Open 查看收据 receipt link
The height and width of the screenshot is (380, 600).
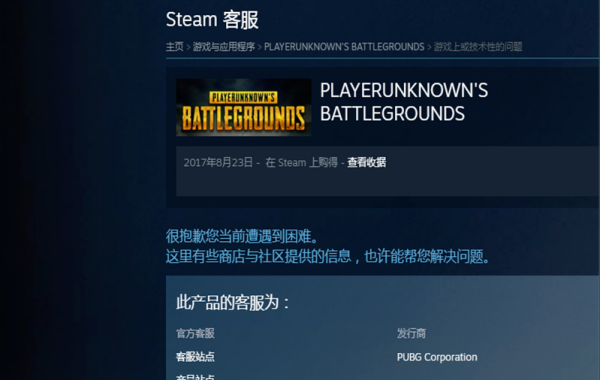coord(366,163)
